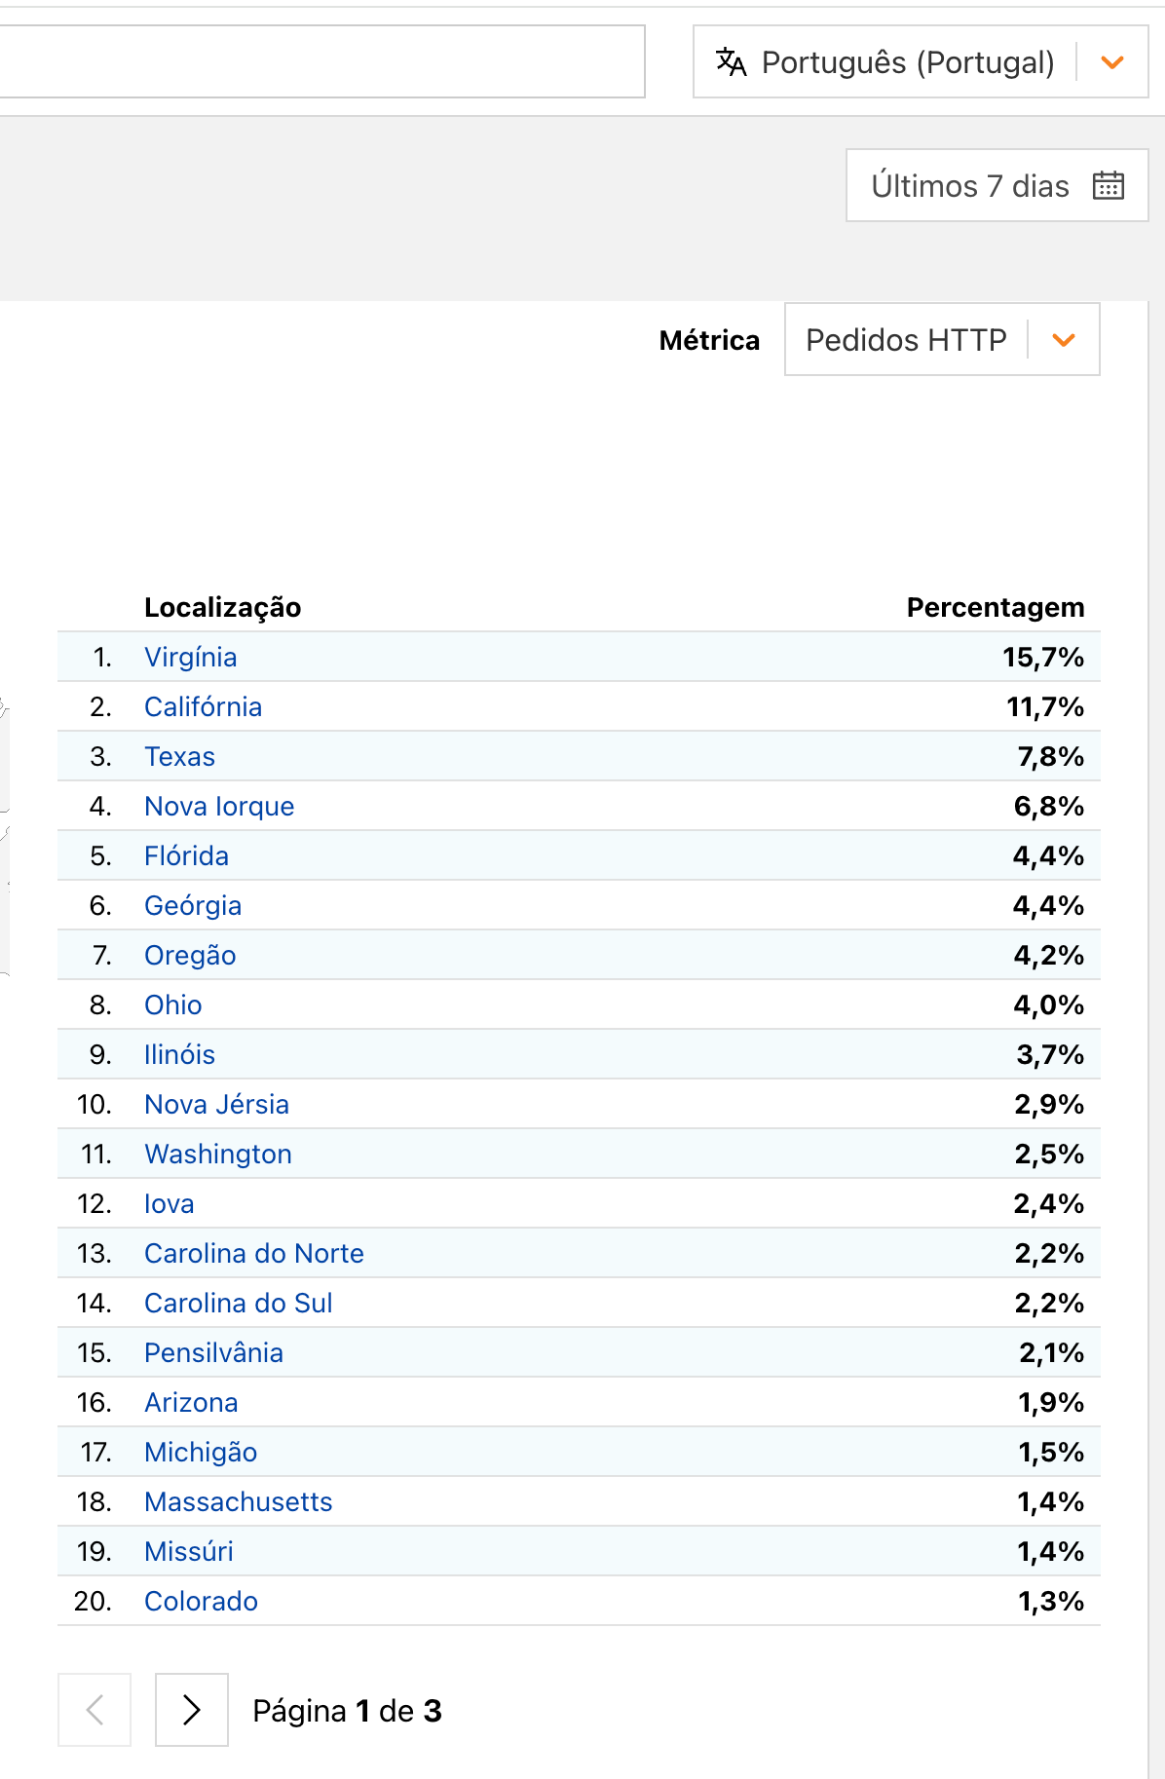
Task: Open the Washington location link
Action: click(x=218, y=1154)
